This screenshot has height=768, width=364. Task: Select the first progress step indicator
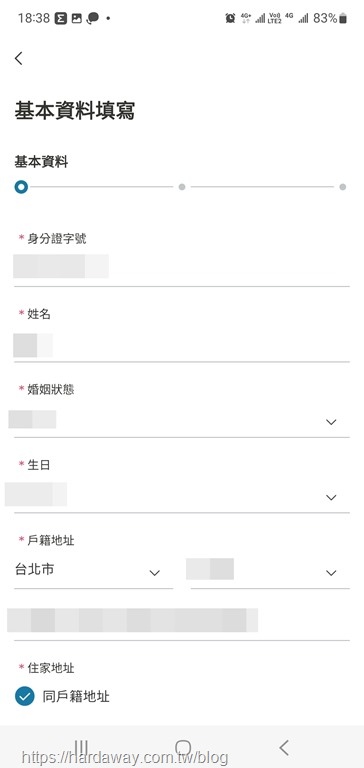pos(21,187)
